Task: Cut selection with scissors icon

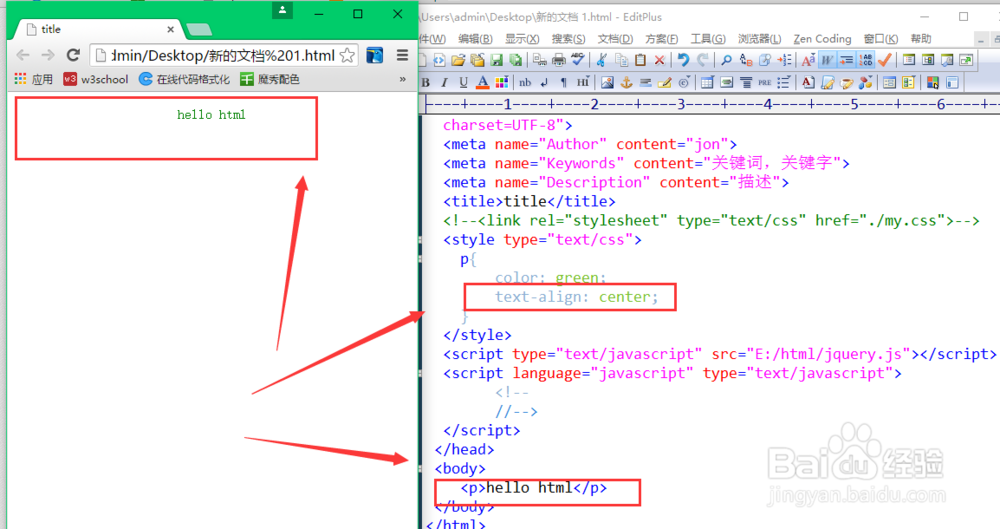Action: click(602, 60)
